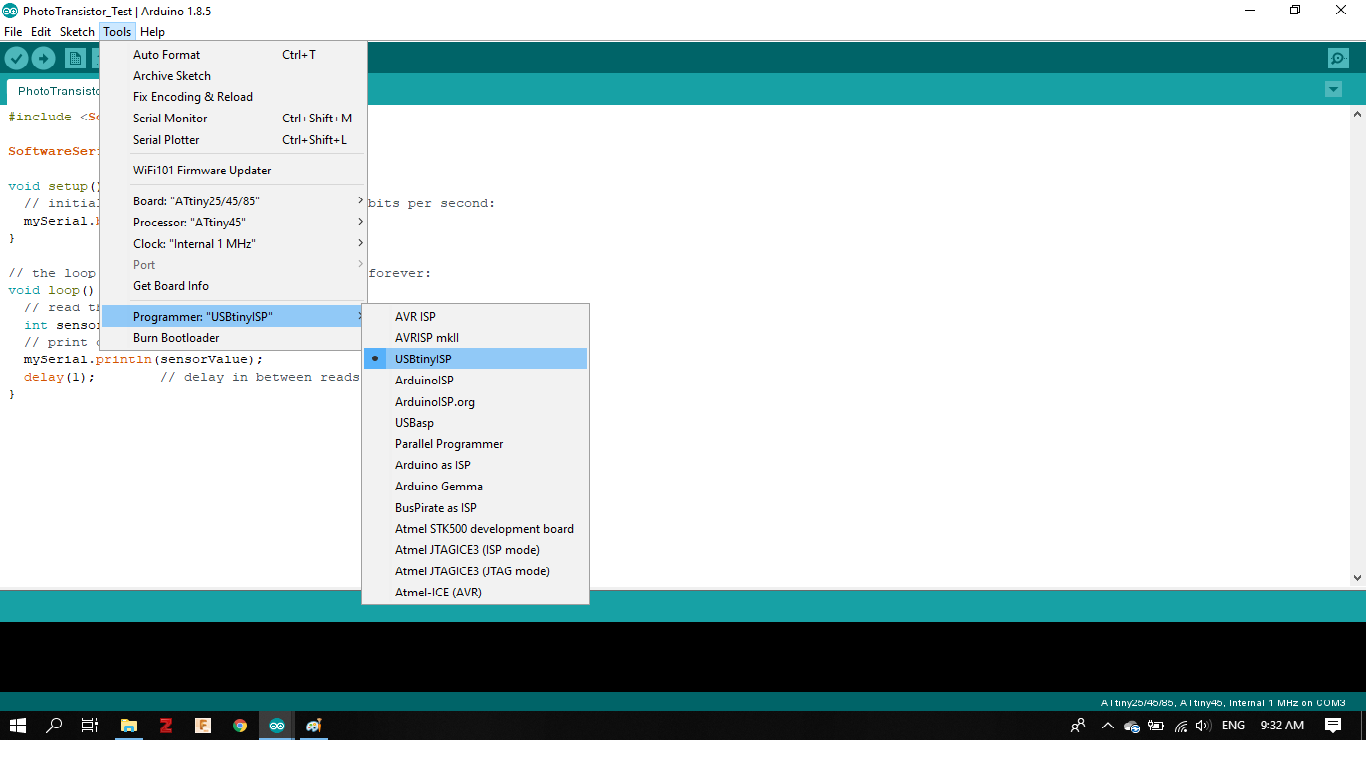Select BusPirate as ISP programmer
1366x768 pixels.
(x=476, y=508)
